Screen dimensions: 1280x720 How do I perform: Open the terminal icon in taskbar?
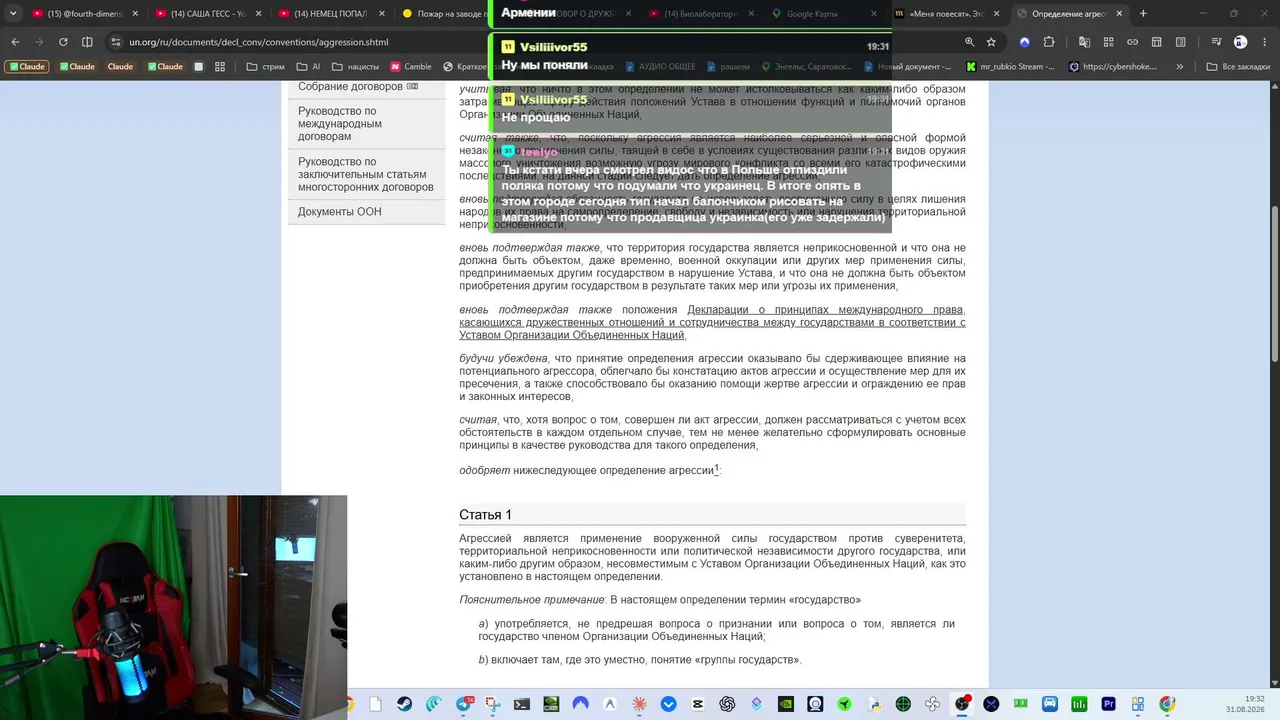pyautogui.click(x=522, y=704)
